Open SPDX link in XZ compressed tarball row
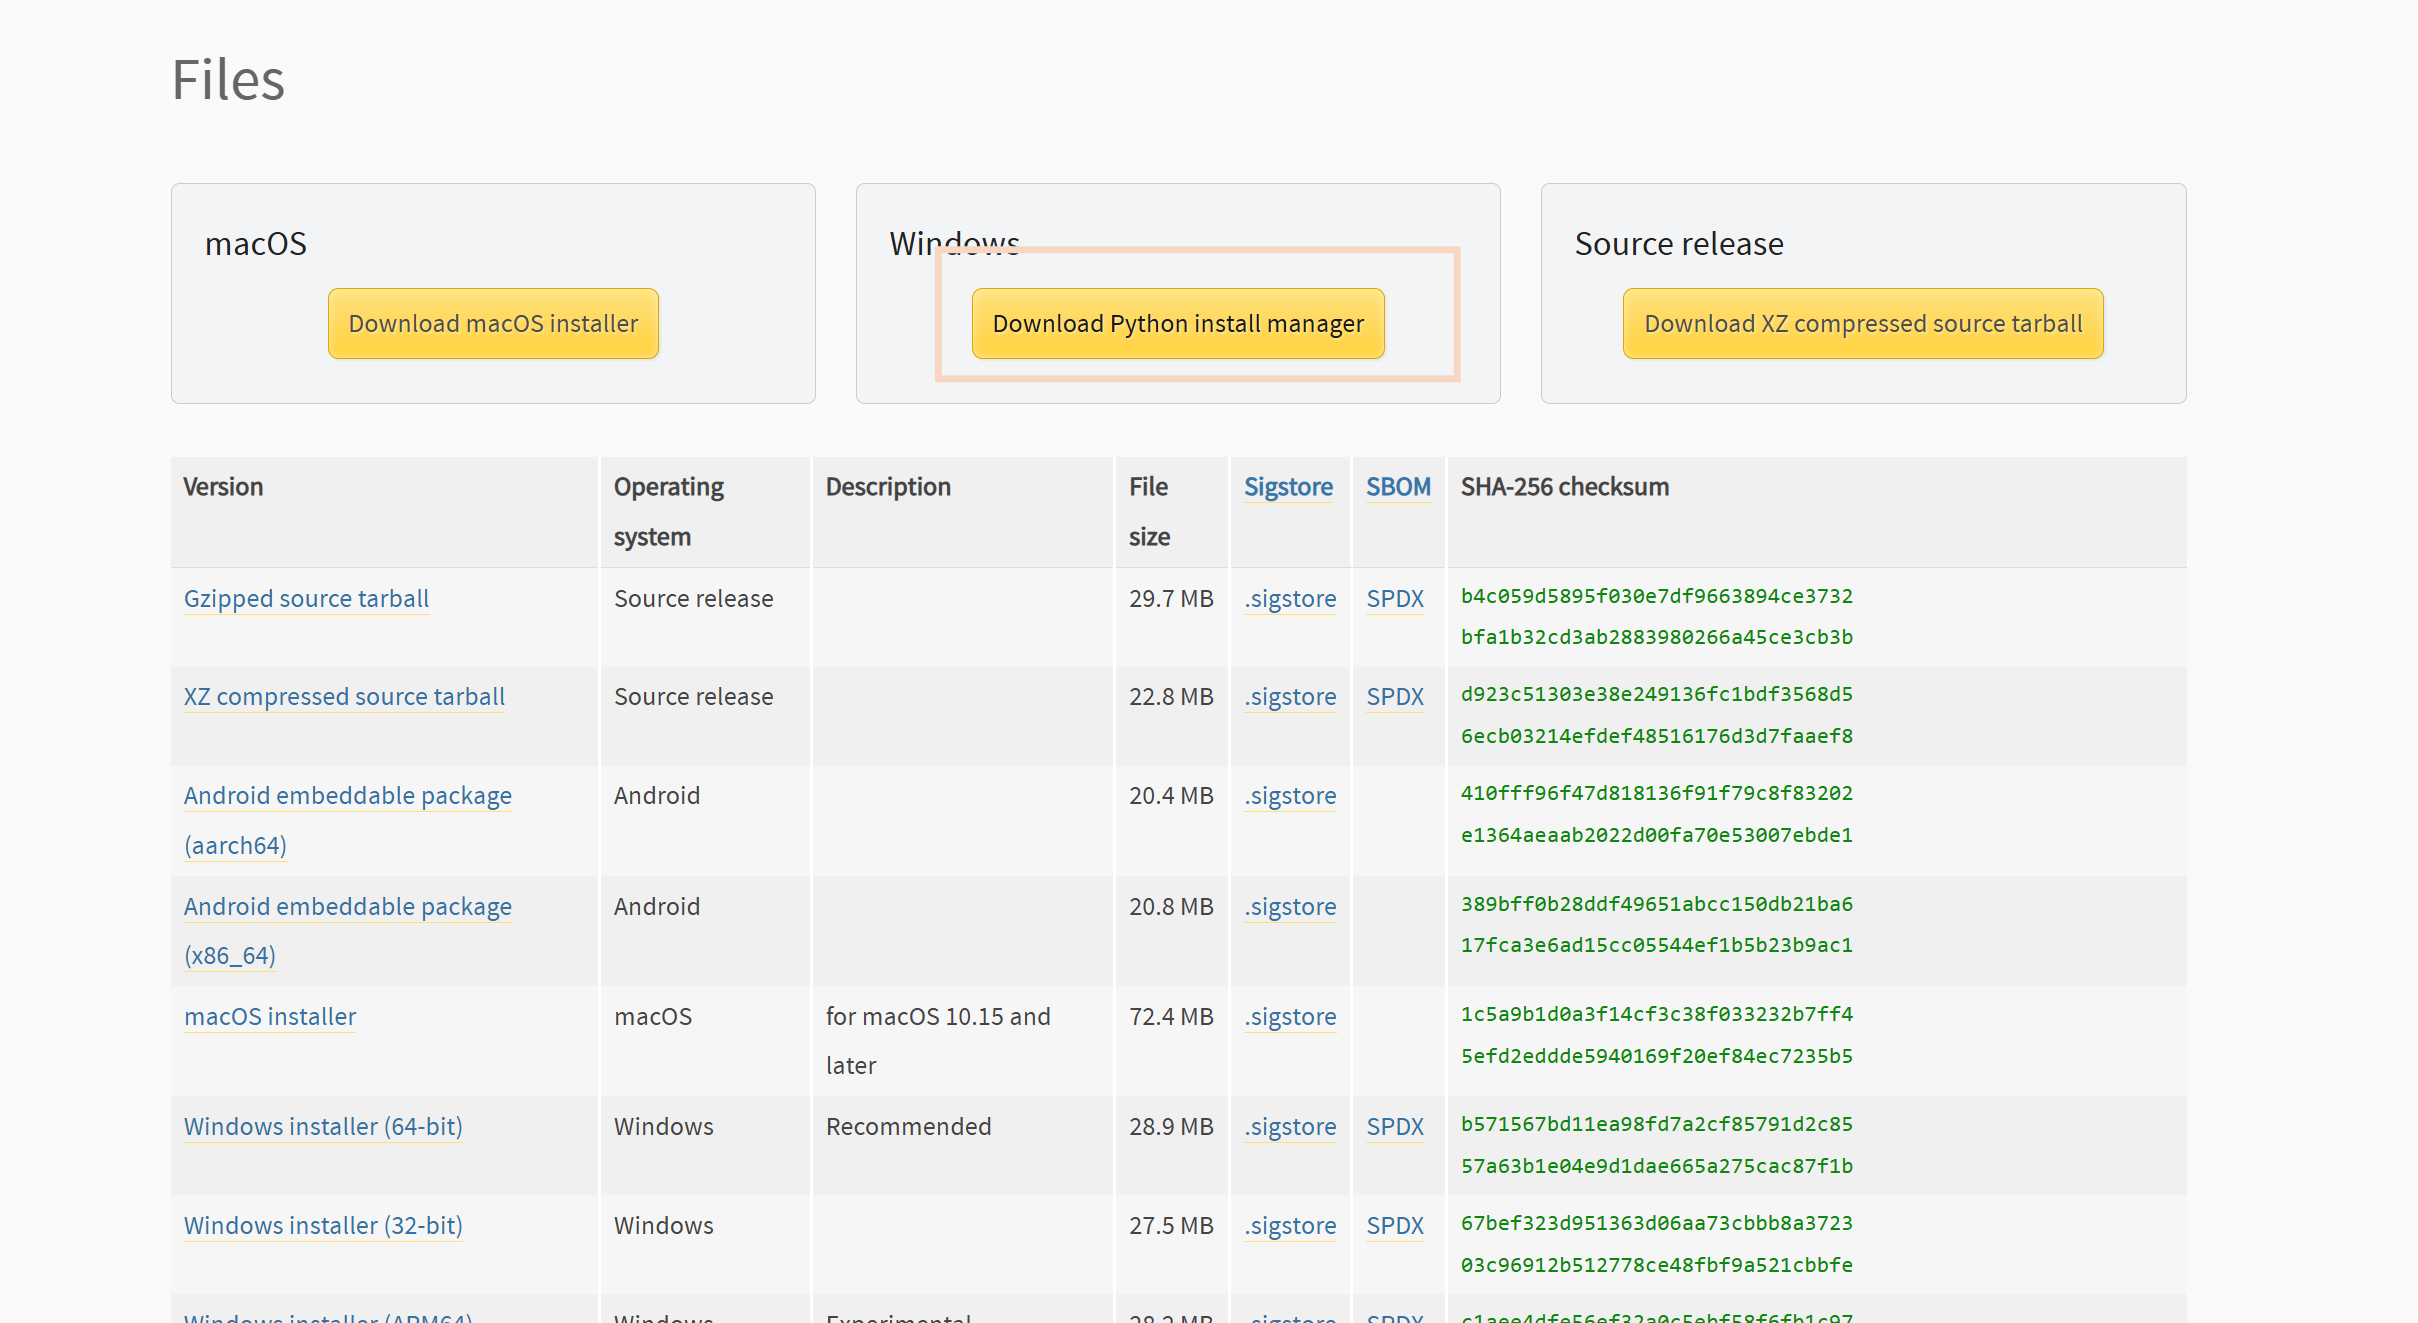 (1395, 696)
